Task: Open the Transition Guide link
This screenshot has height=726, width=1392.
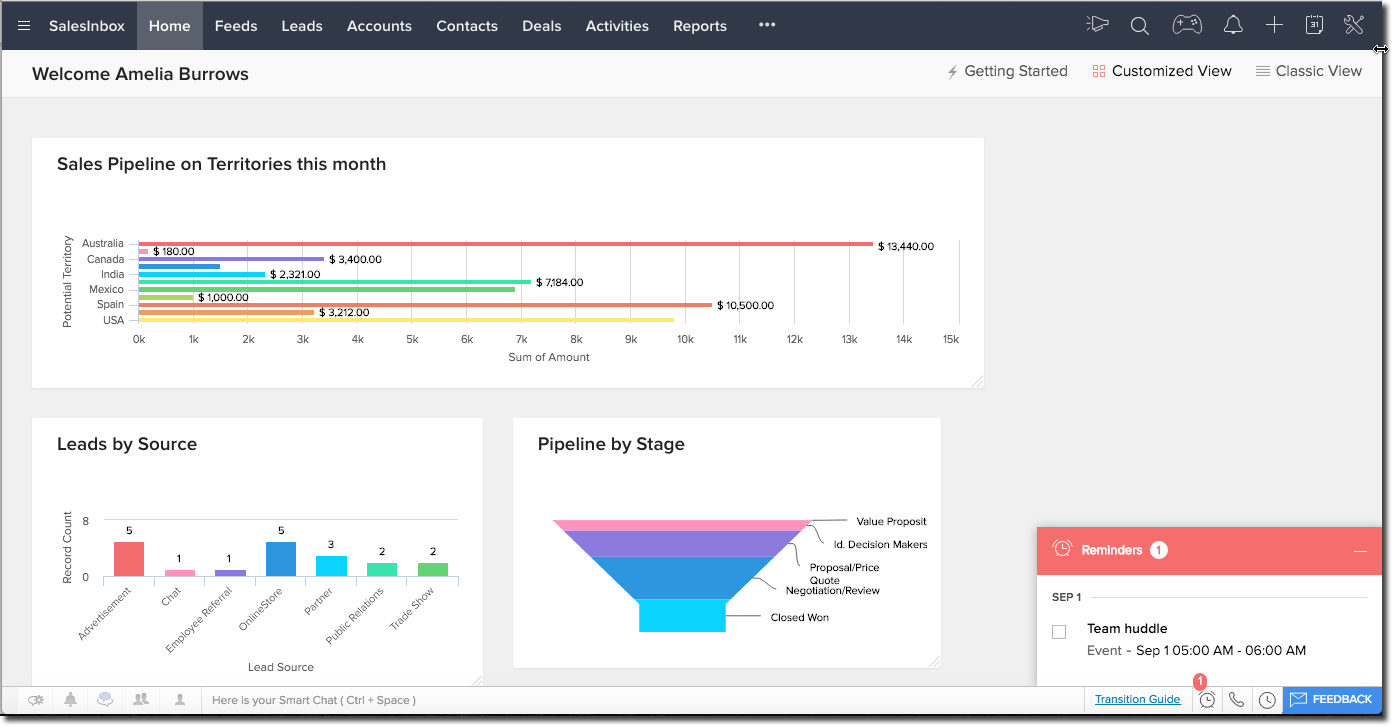Action: coord(1137,699)
